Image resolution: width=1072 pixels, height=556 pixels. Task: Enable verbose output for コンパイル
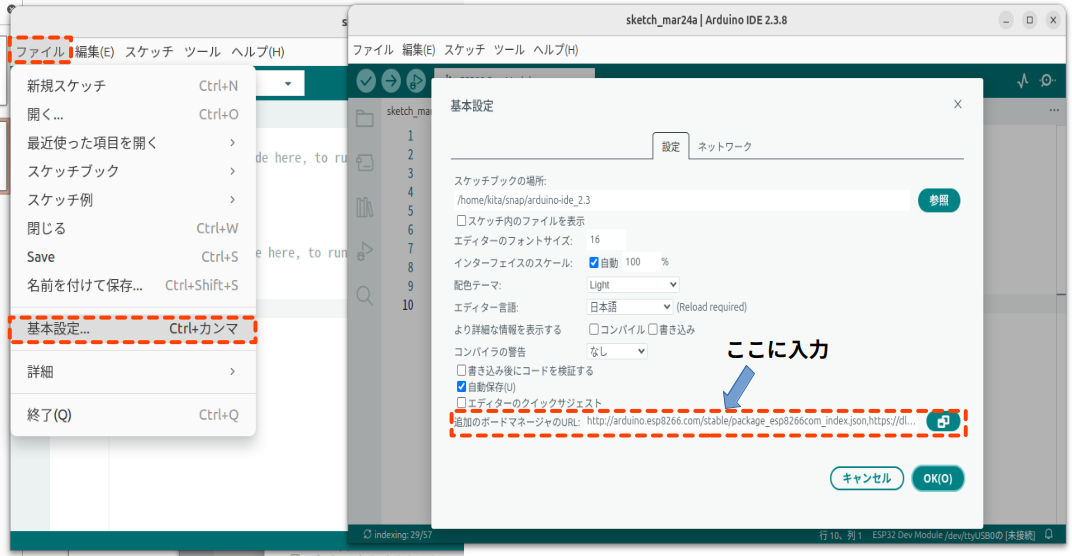(593, 329)
